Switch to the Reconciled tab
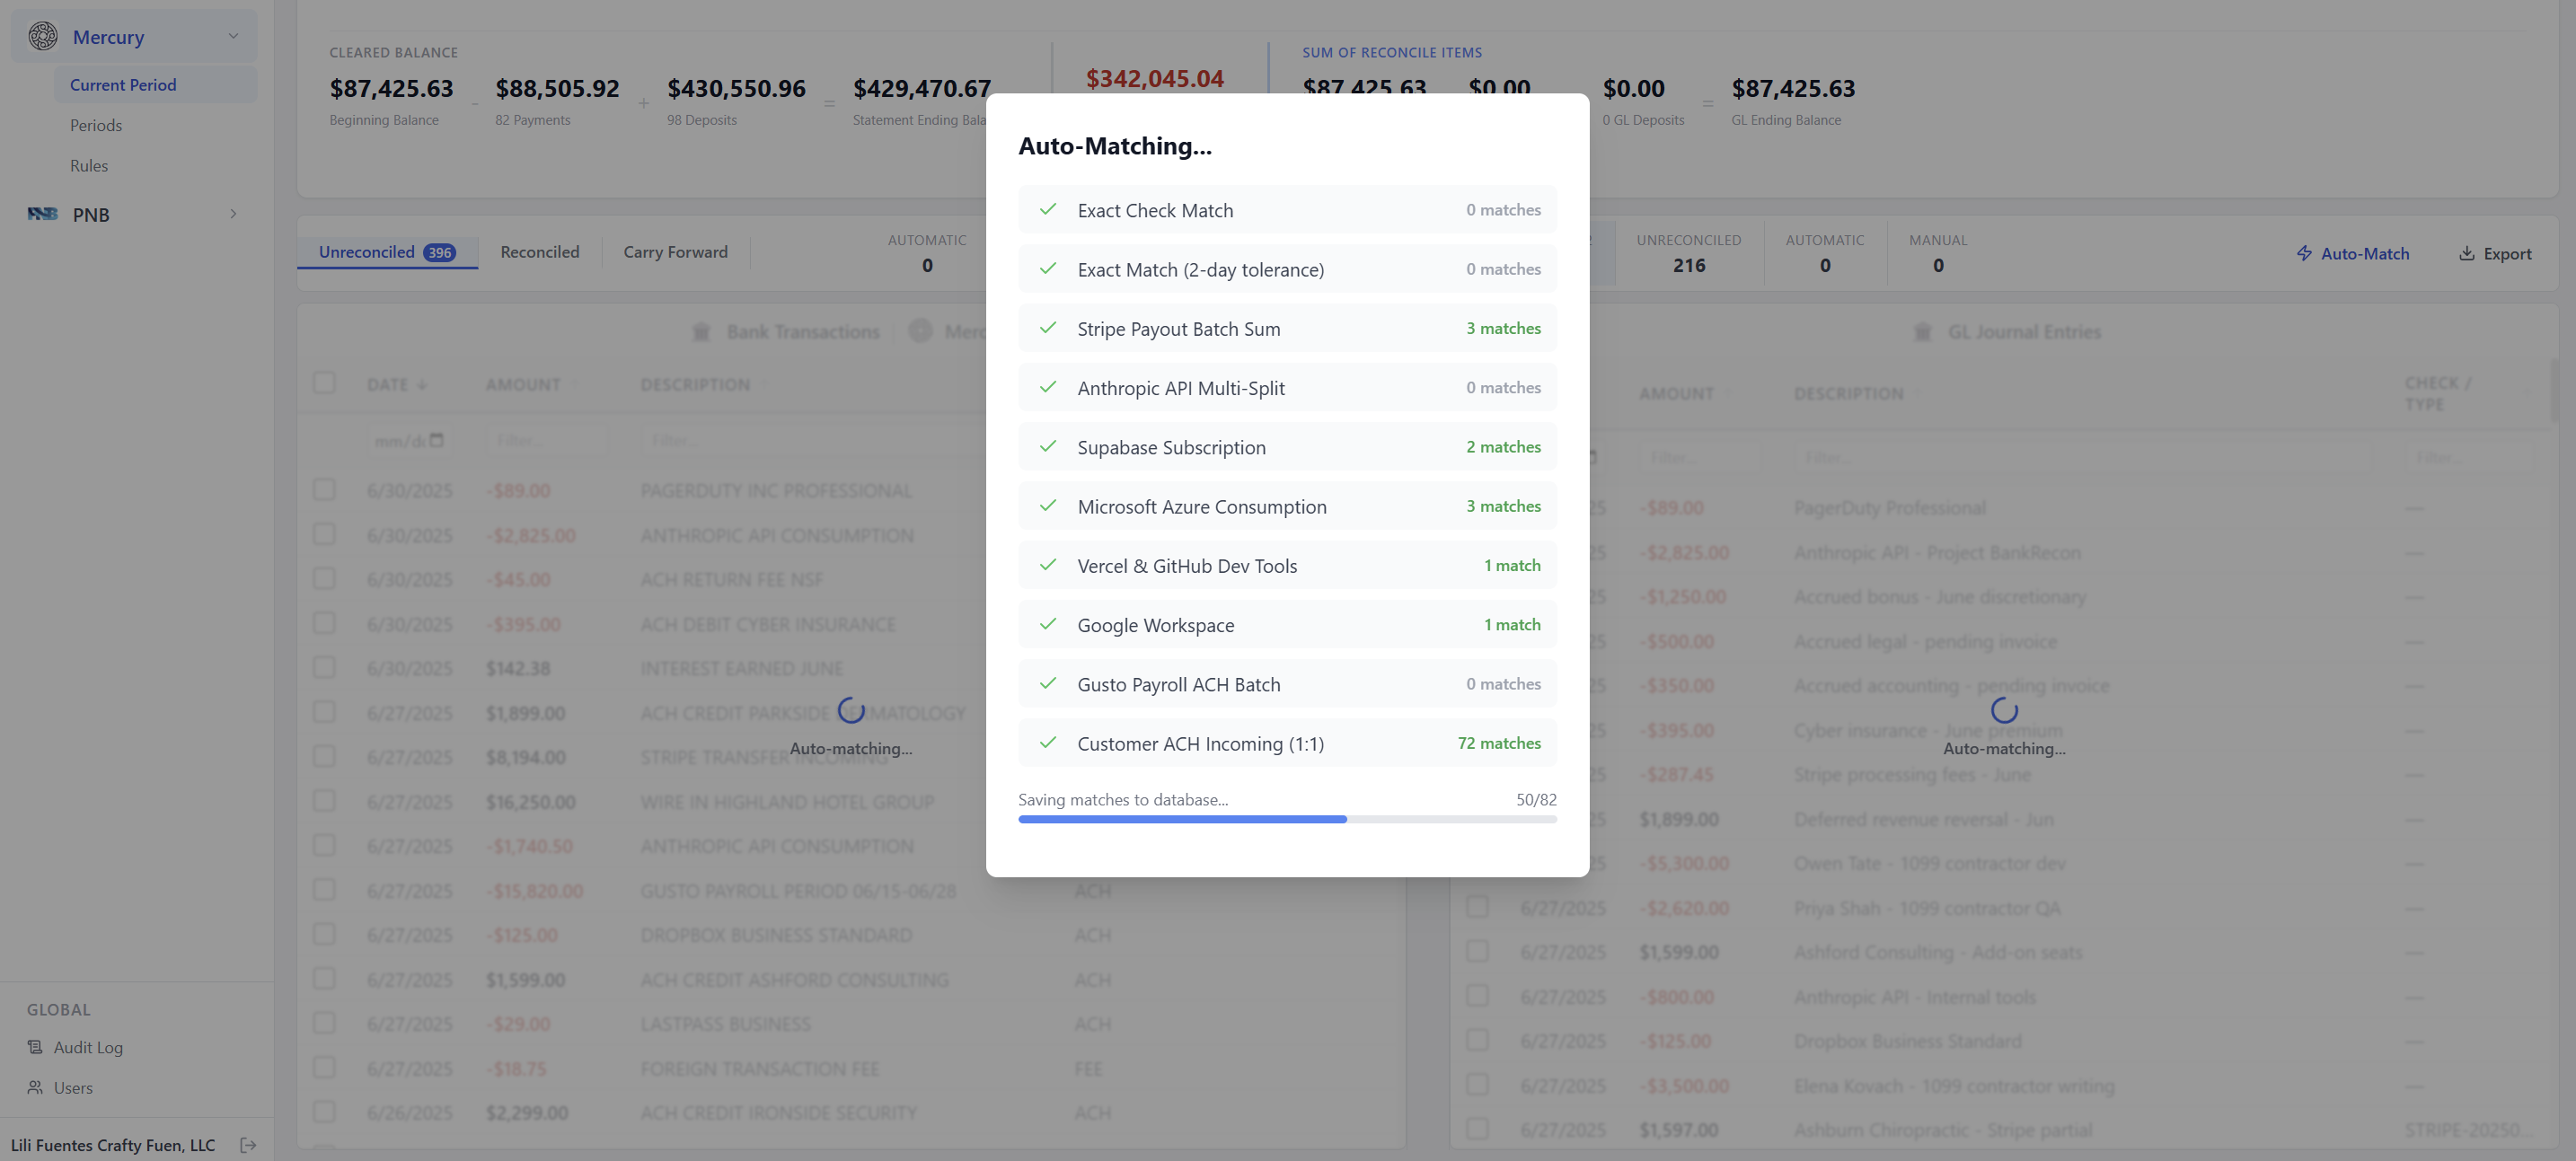 pos(540,252)
